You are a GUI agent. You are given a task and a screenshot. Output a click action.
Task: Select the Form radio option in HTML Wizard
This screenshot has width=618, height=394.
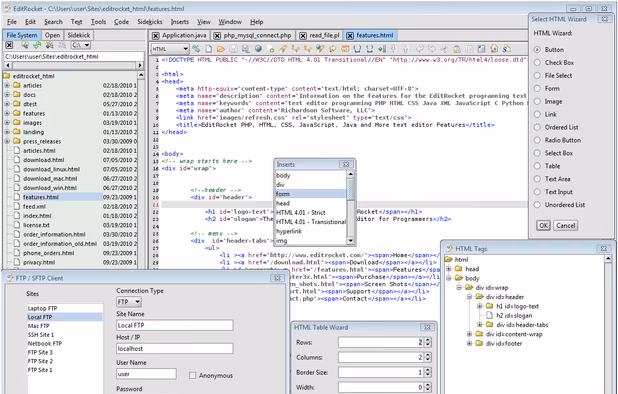[x=537, y=89]
